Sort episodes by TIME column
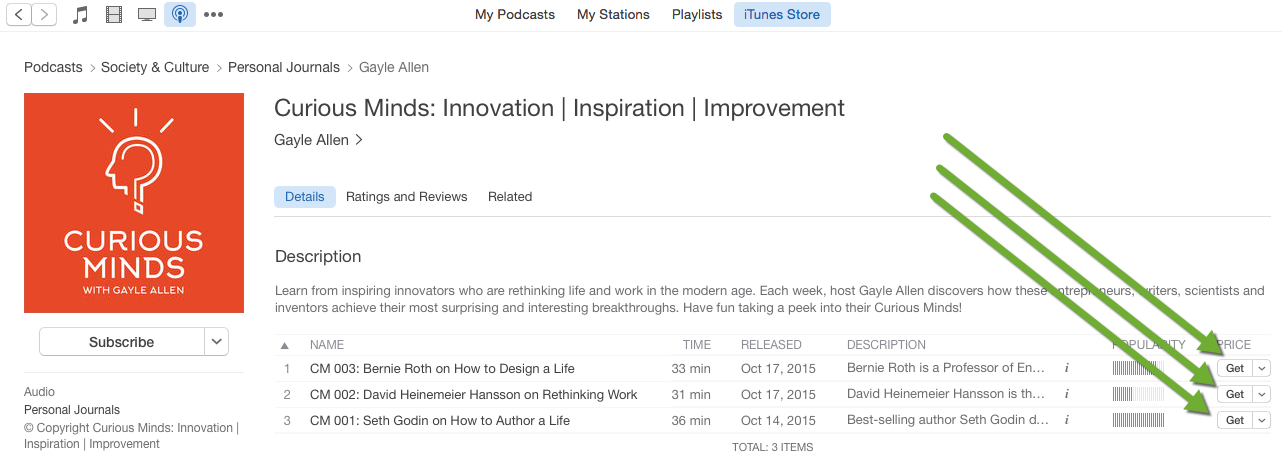The width and height of the screenshot is (1282, 471). (697, 345)
